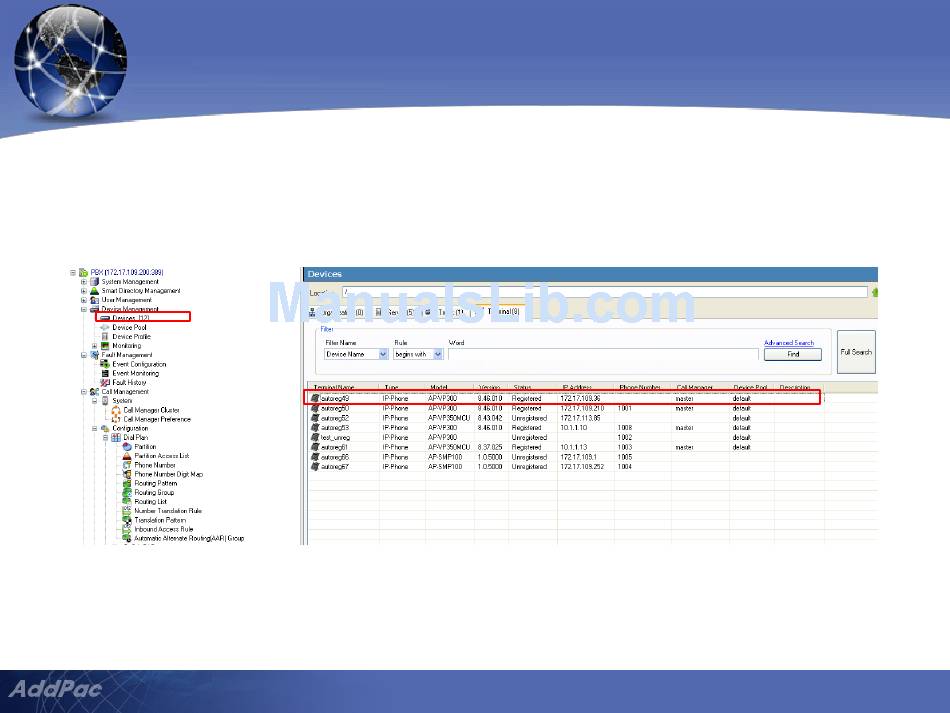This screenshot has width=950, height=713.
Task: Select the Call Manager Cluster icon
Action: [116, 410]
